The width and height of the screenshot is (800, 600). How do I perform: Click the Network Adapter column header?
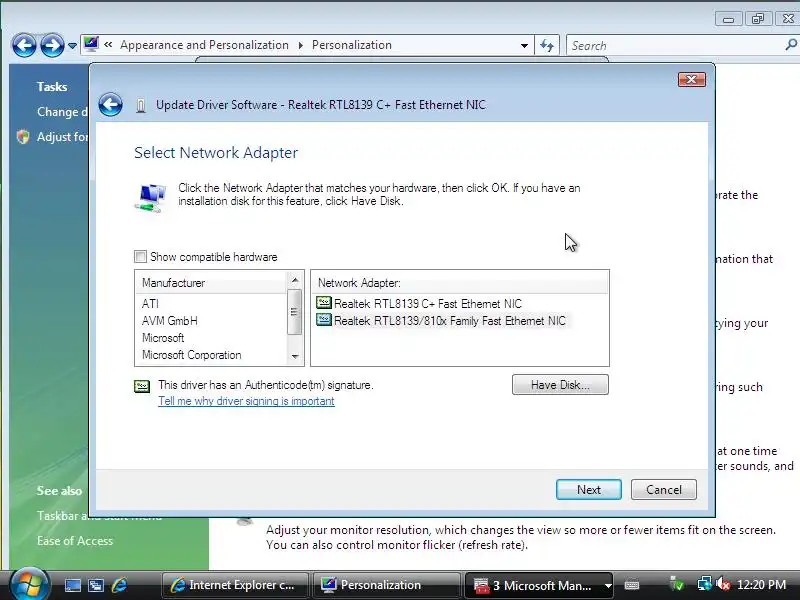click(459, 283)
